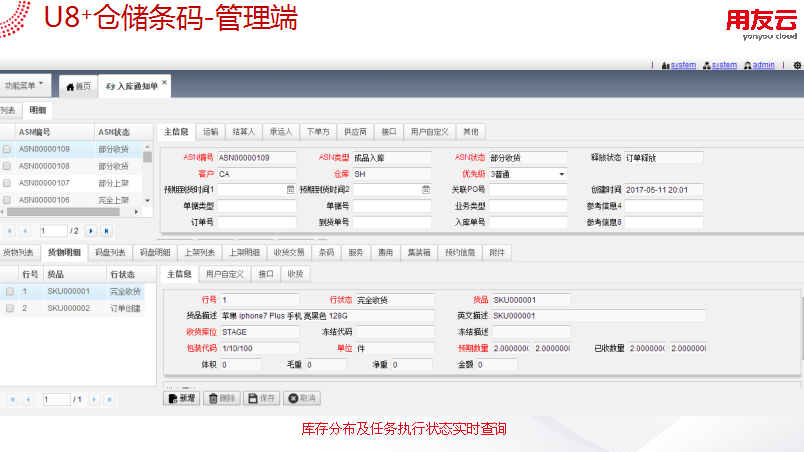Switch to the 首页 tab
Screen dimensions: 804x452
click(x=78, y=87)
